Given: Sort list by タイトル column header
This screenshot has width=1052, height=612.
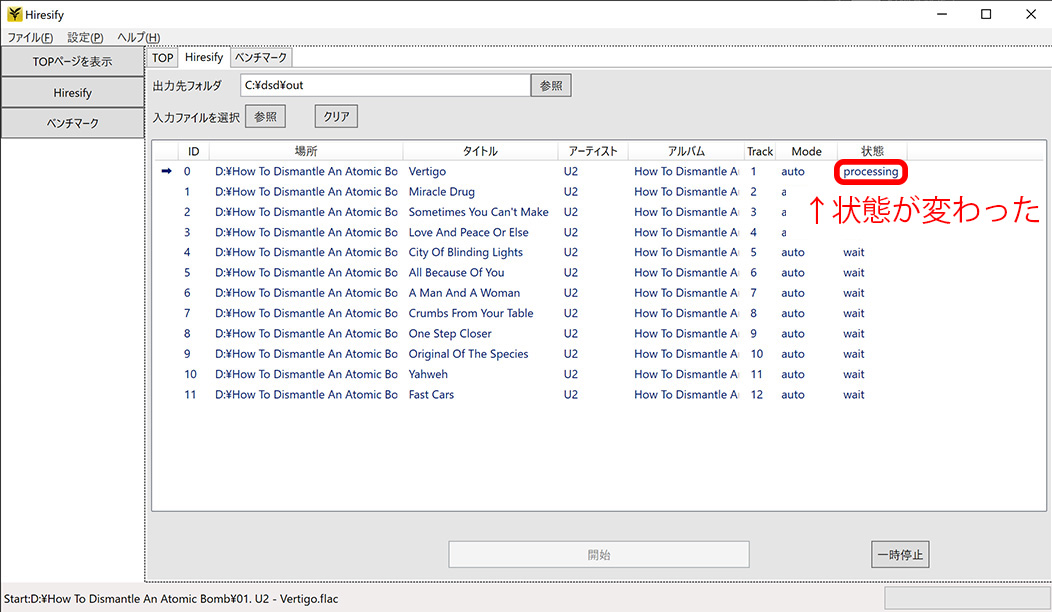Looking at the screenshot, I should coord(480,151).
